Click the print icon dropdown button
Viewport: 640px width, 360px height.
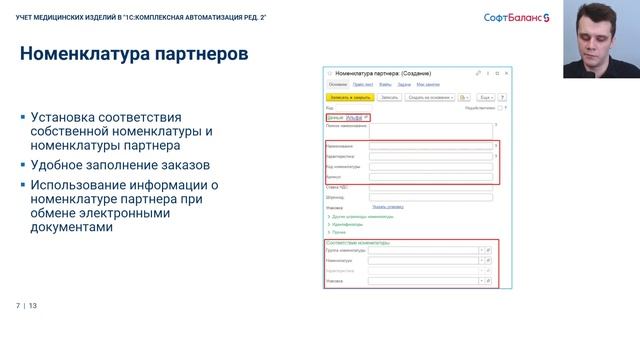464,98
